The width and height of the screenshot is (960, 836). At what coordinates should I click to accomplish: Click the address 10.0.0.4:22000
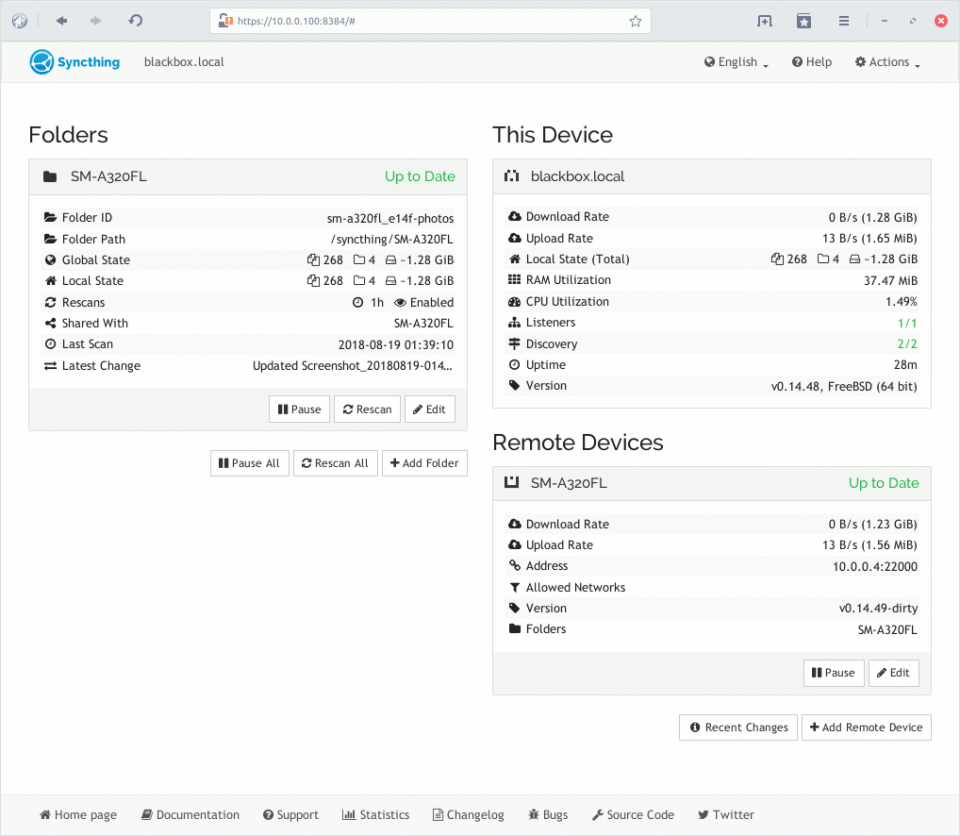point(875,567)
